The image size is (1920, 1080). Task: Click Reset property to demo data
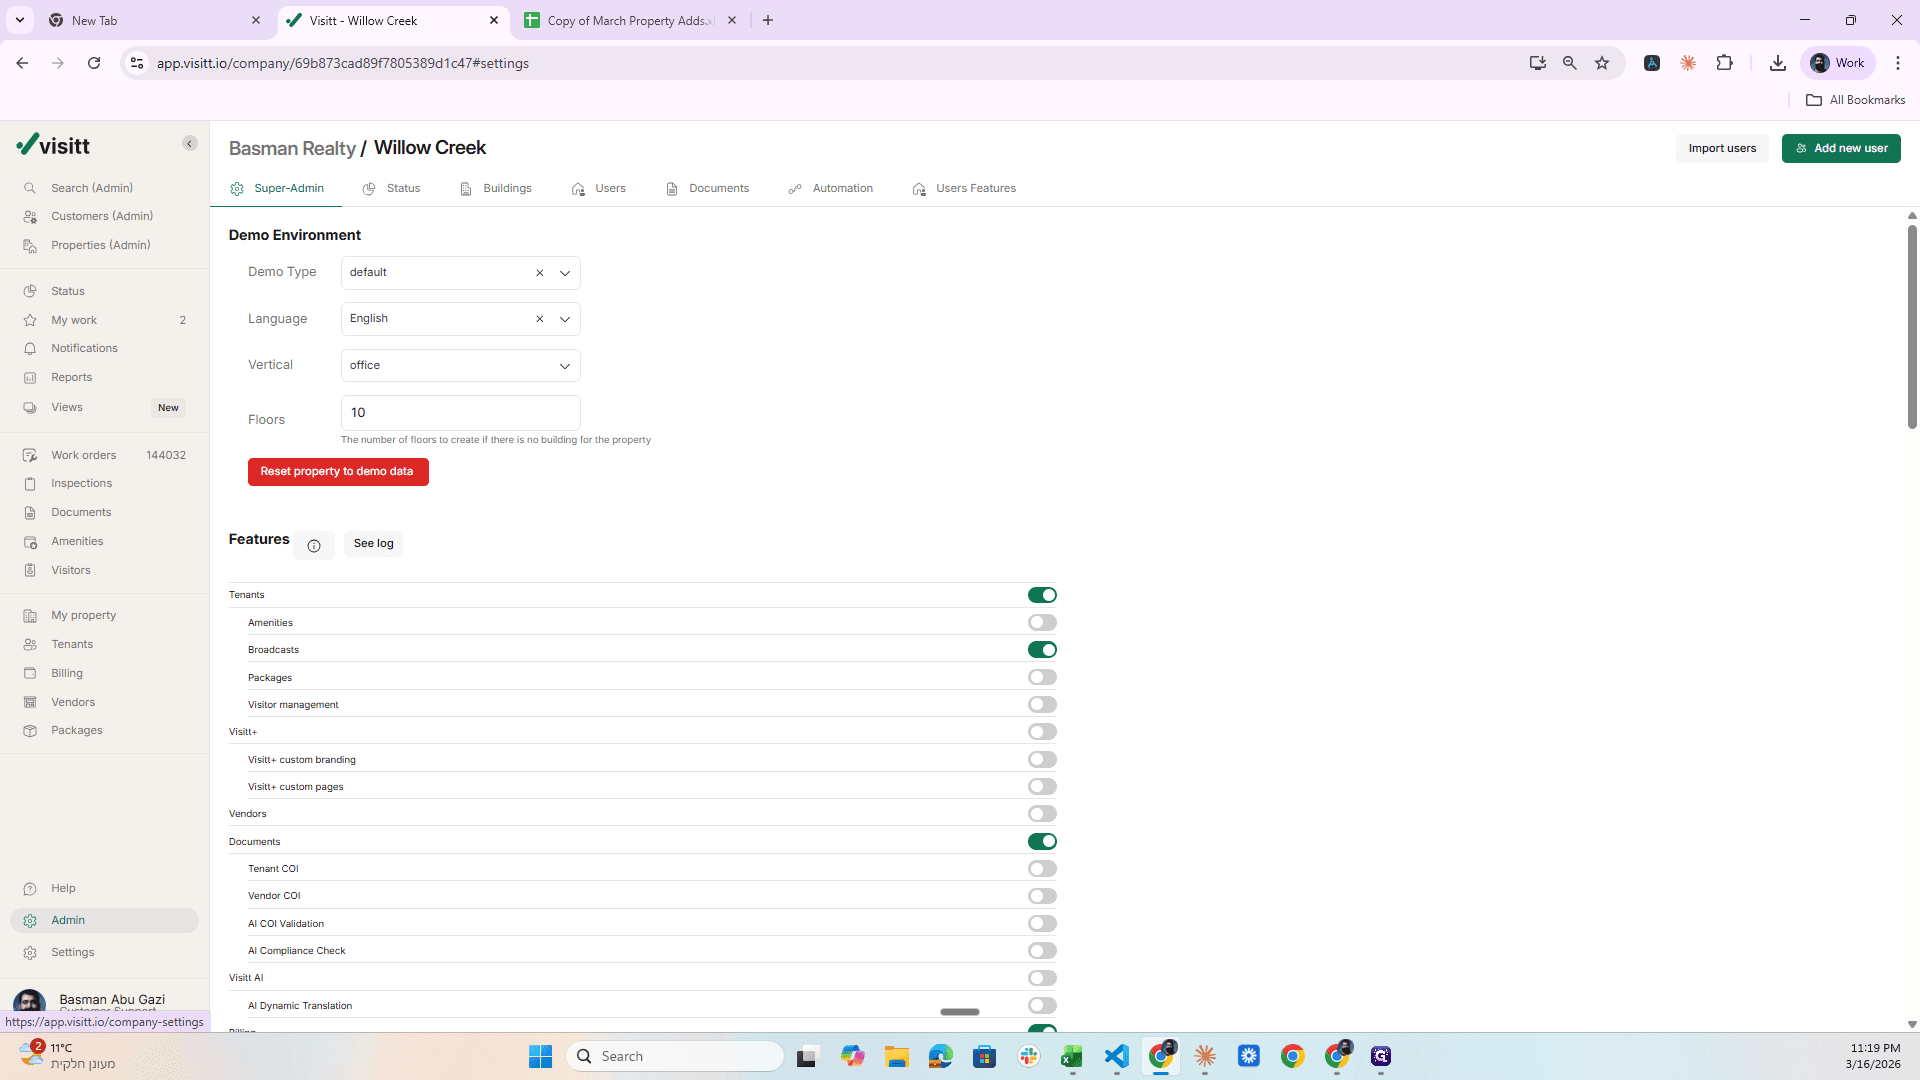click(x=338, y=472)
